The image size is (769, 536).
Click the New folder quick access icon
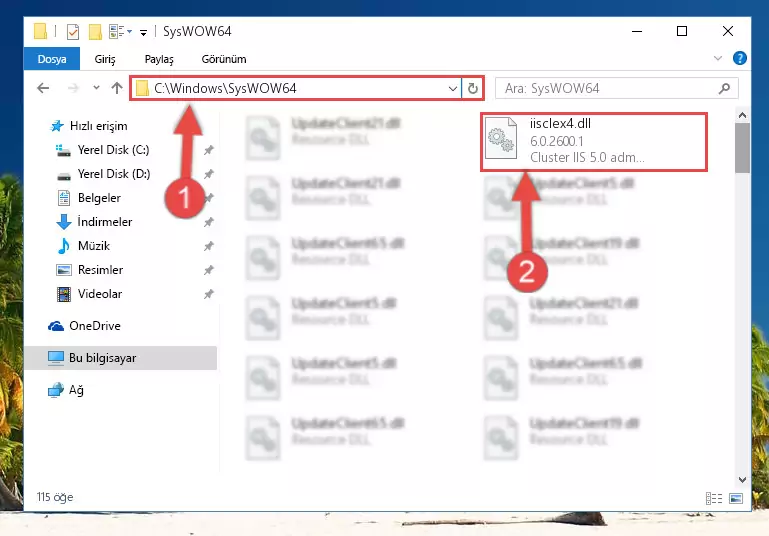coord(95,31)
